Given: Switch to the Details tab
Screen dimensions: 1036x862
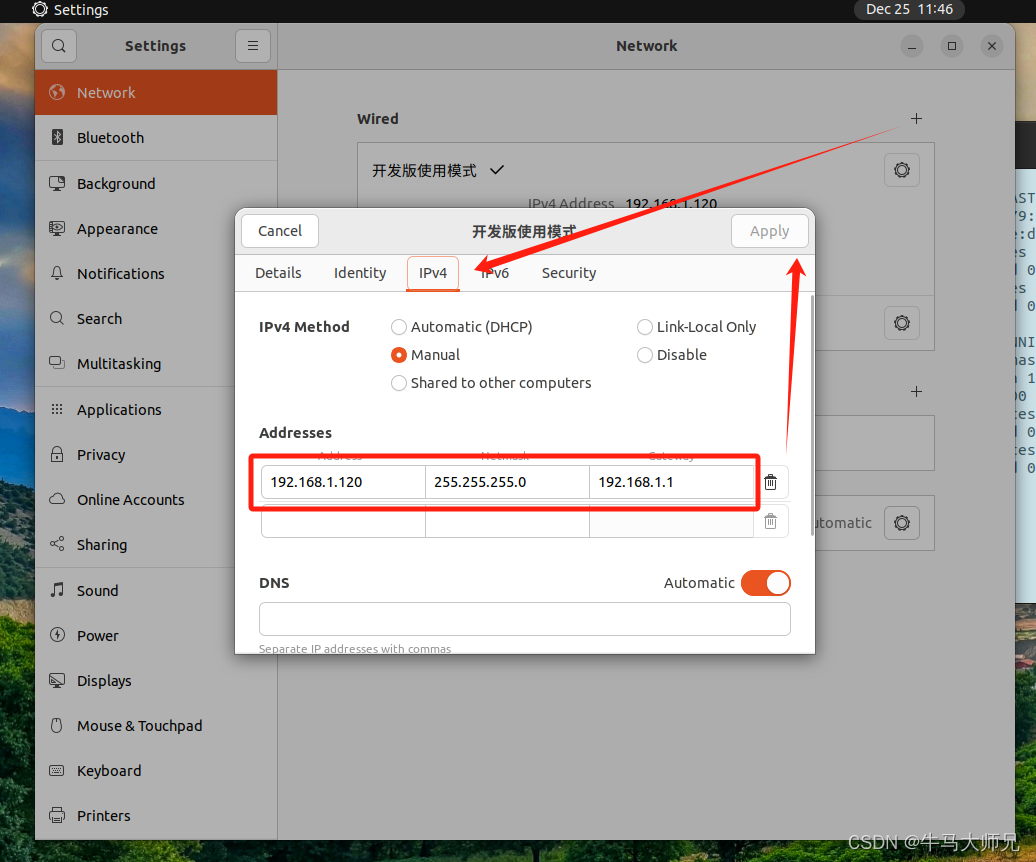Looking at the screenshot, I should 278,272.
